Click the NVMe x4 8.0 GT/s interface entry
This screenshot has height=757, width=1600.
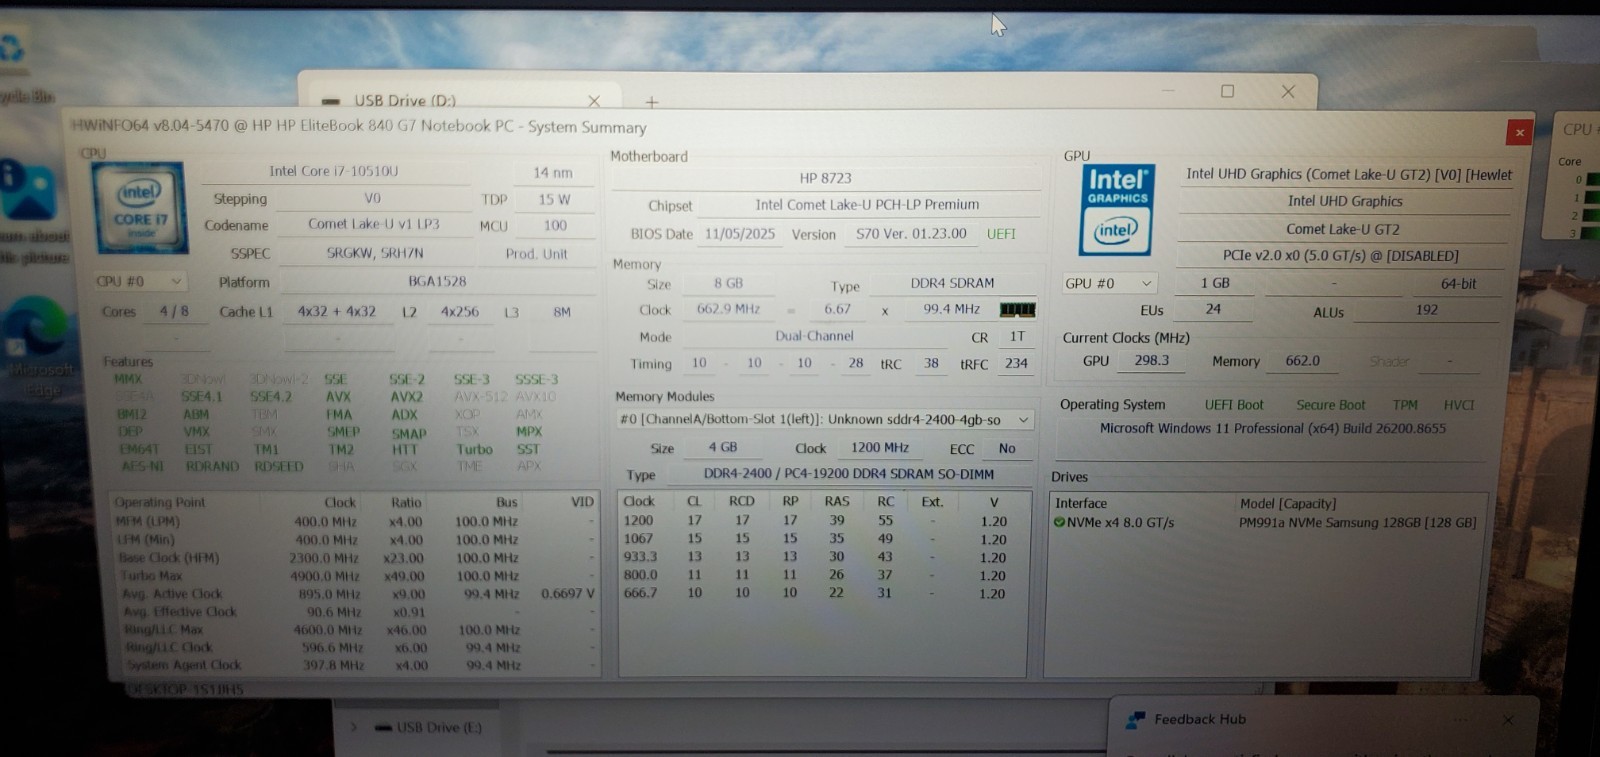coord(1120,522)
